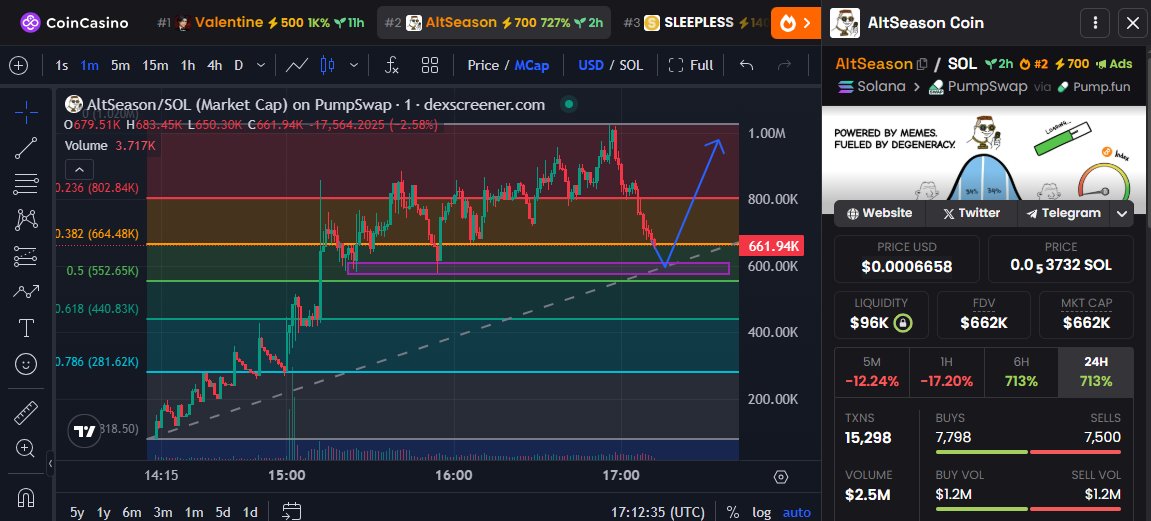
Task: Toggle auto scale on chart
Action: (796, 512)
